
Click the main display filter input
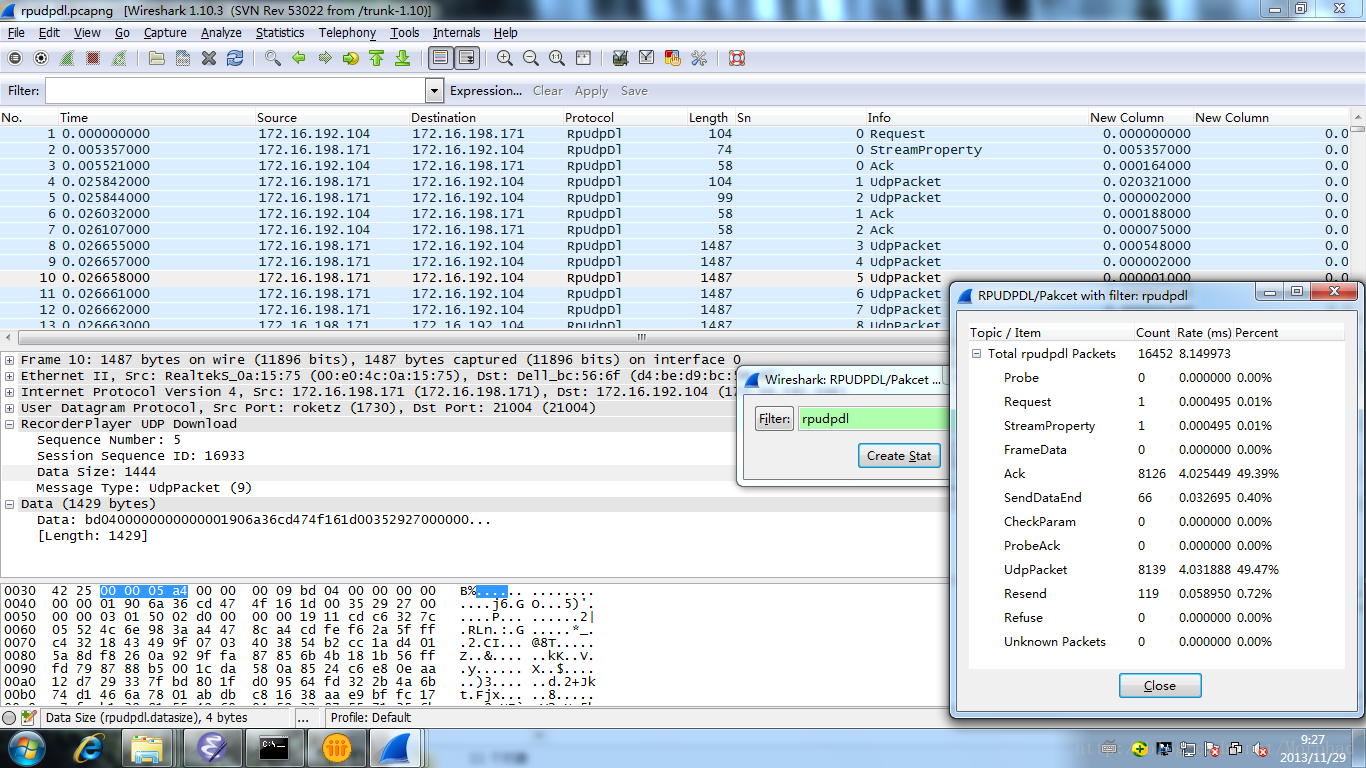tap(234, 91)
